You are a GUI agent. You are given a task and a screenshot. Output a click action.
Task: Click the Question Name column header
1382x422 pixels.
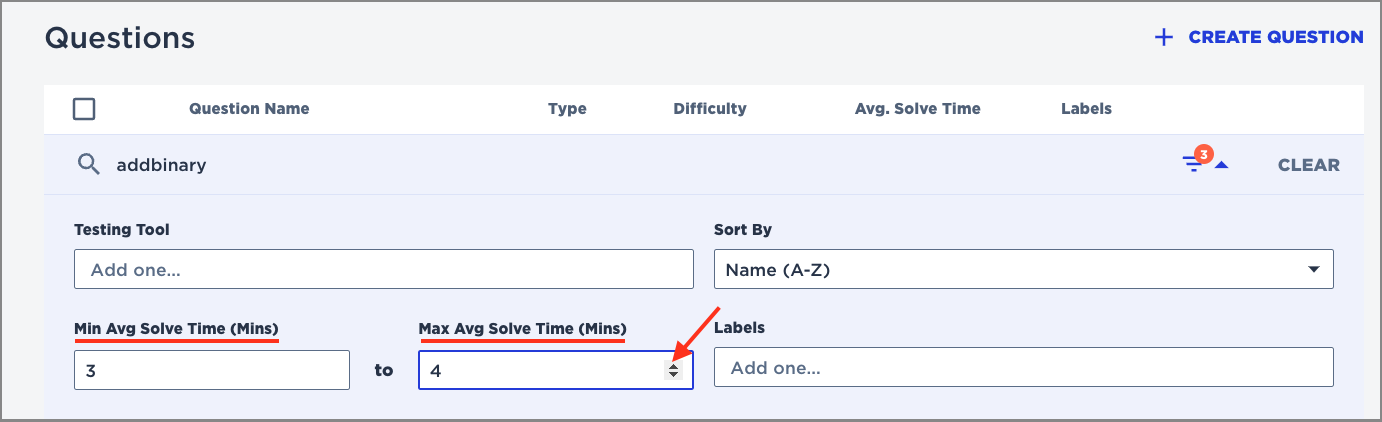click(249, 108)
